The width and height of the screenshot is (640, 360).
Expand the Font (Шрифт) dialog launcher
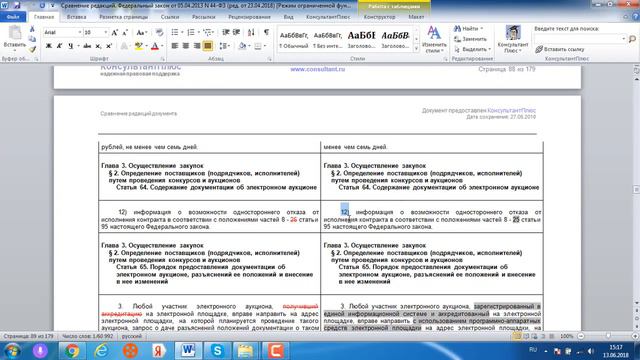coord(162,59)
